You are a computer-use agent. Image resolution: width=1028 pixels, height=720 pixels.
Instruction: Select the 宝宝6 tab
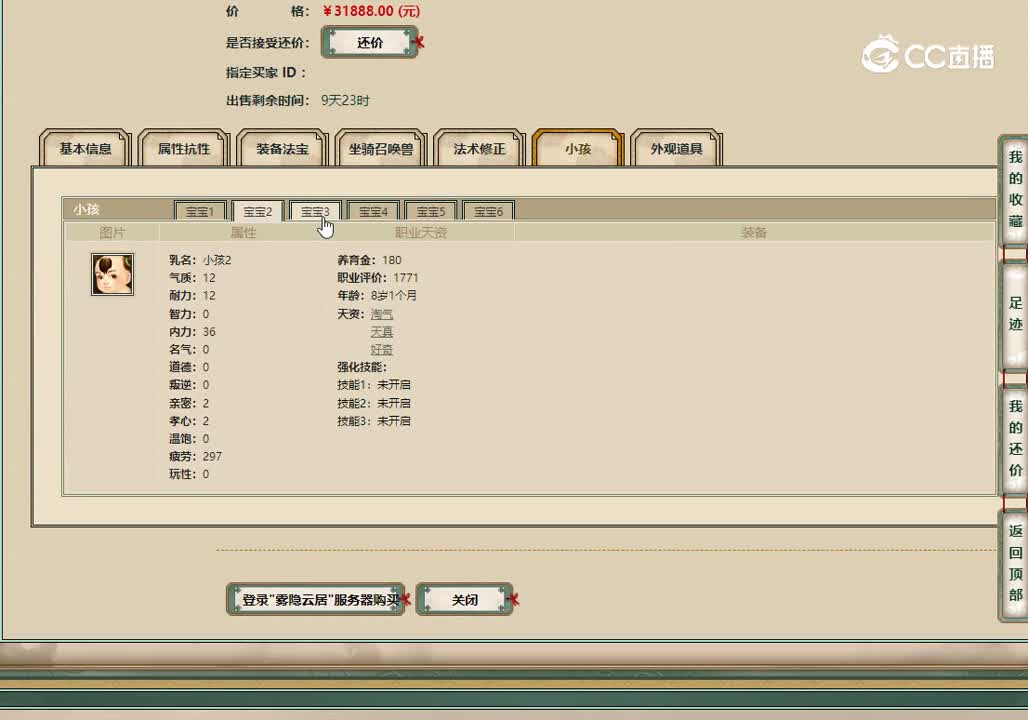488,211
